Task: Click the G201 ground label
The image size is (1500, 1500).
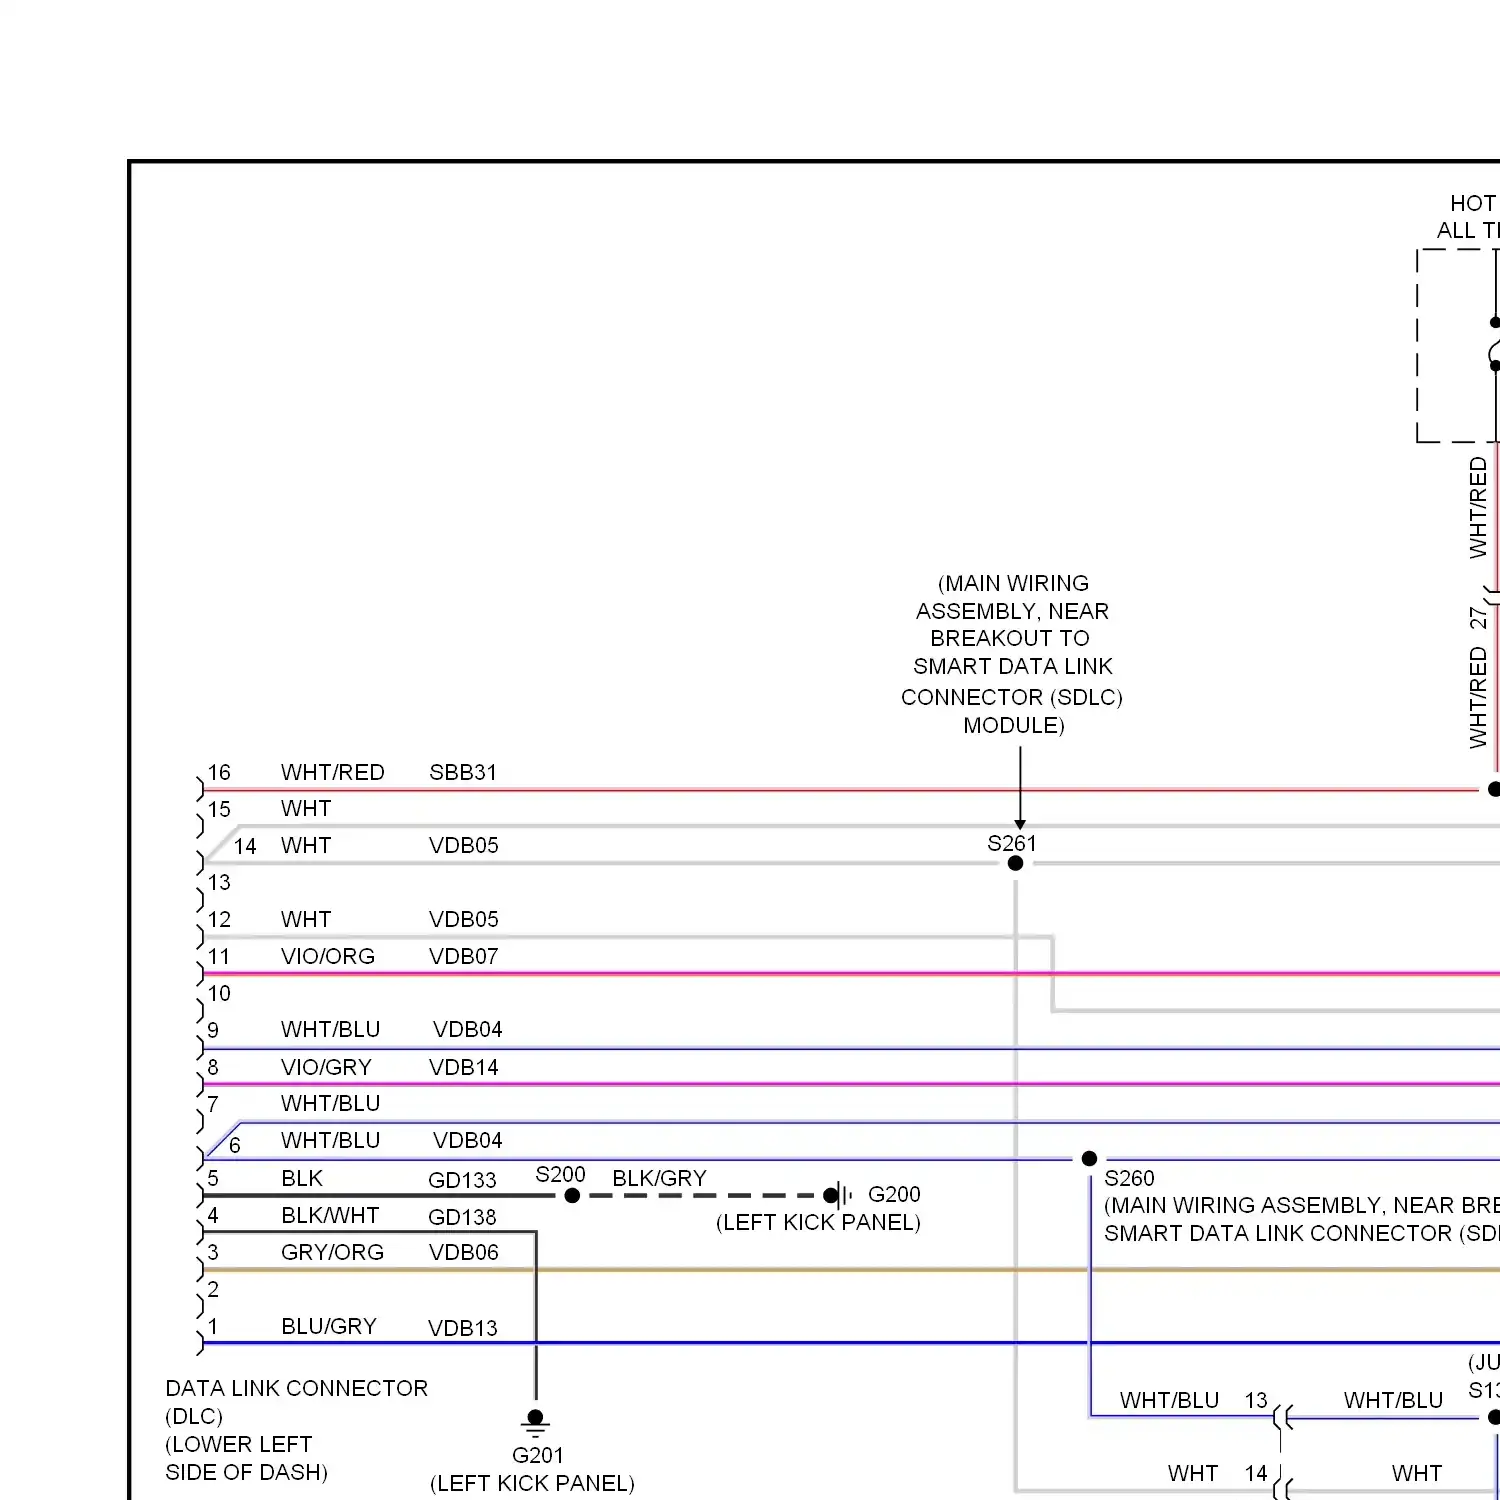Action: (x=538, y=1455)
